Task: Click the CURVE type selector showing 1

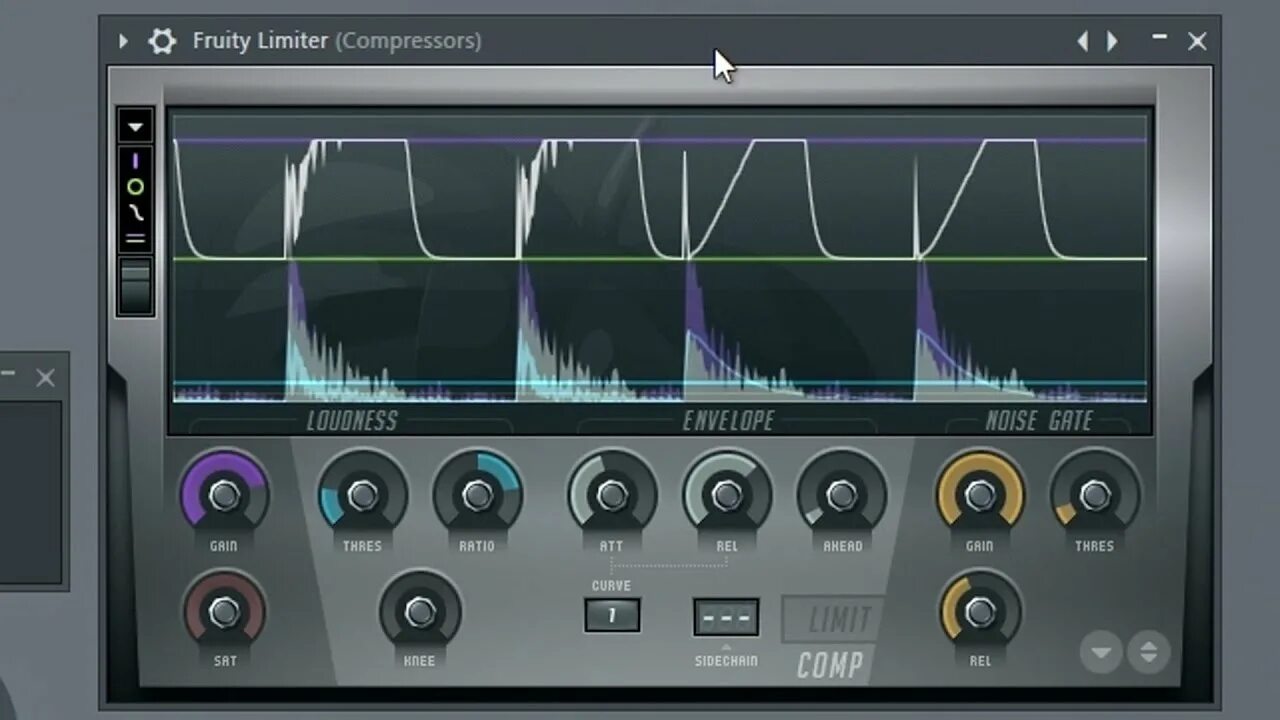Action: coord(611,615)
